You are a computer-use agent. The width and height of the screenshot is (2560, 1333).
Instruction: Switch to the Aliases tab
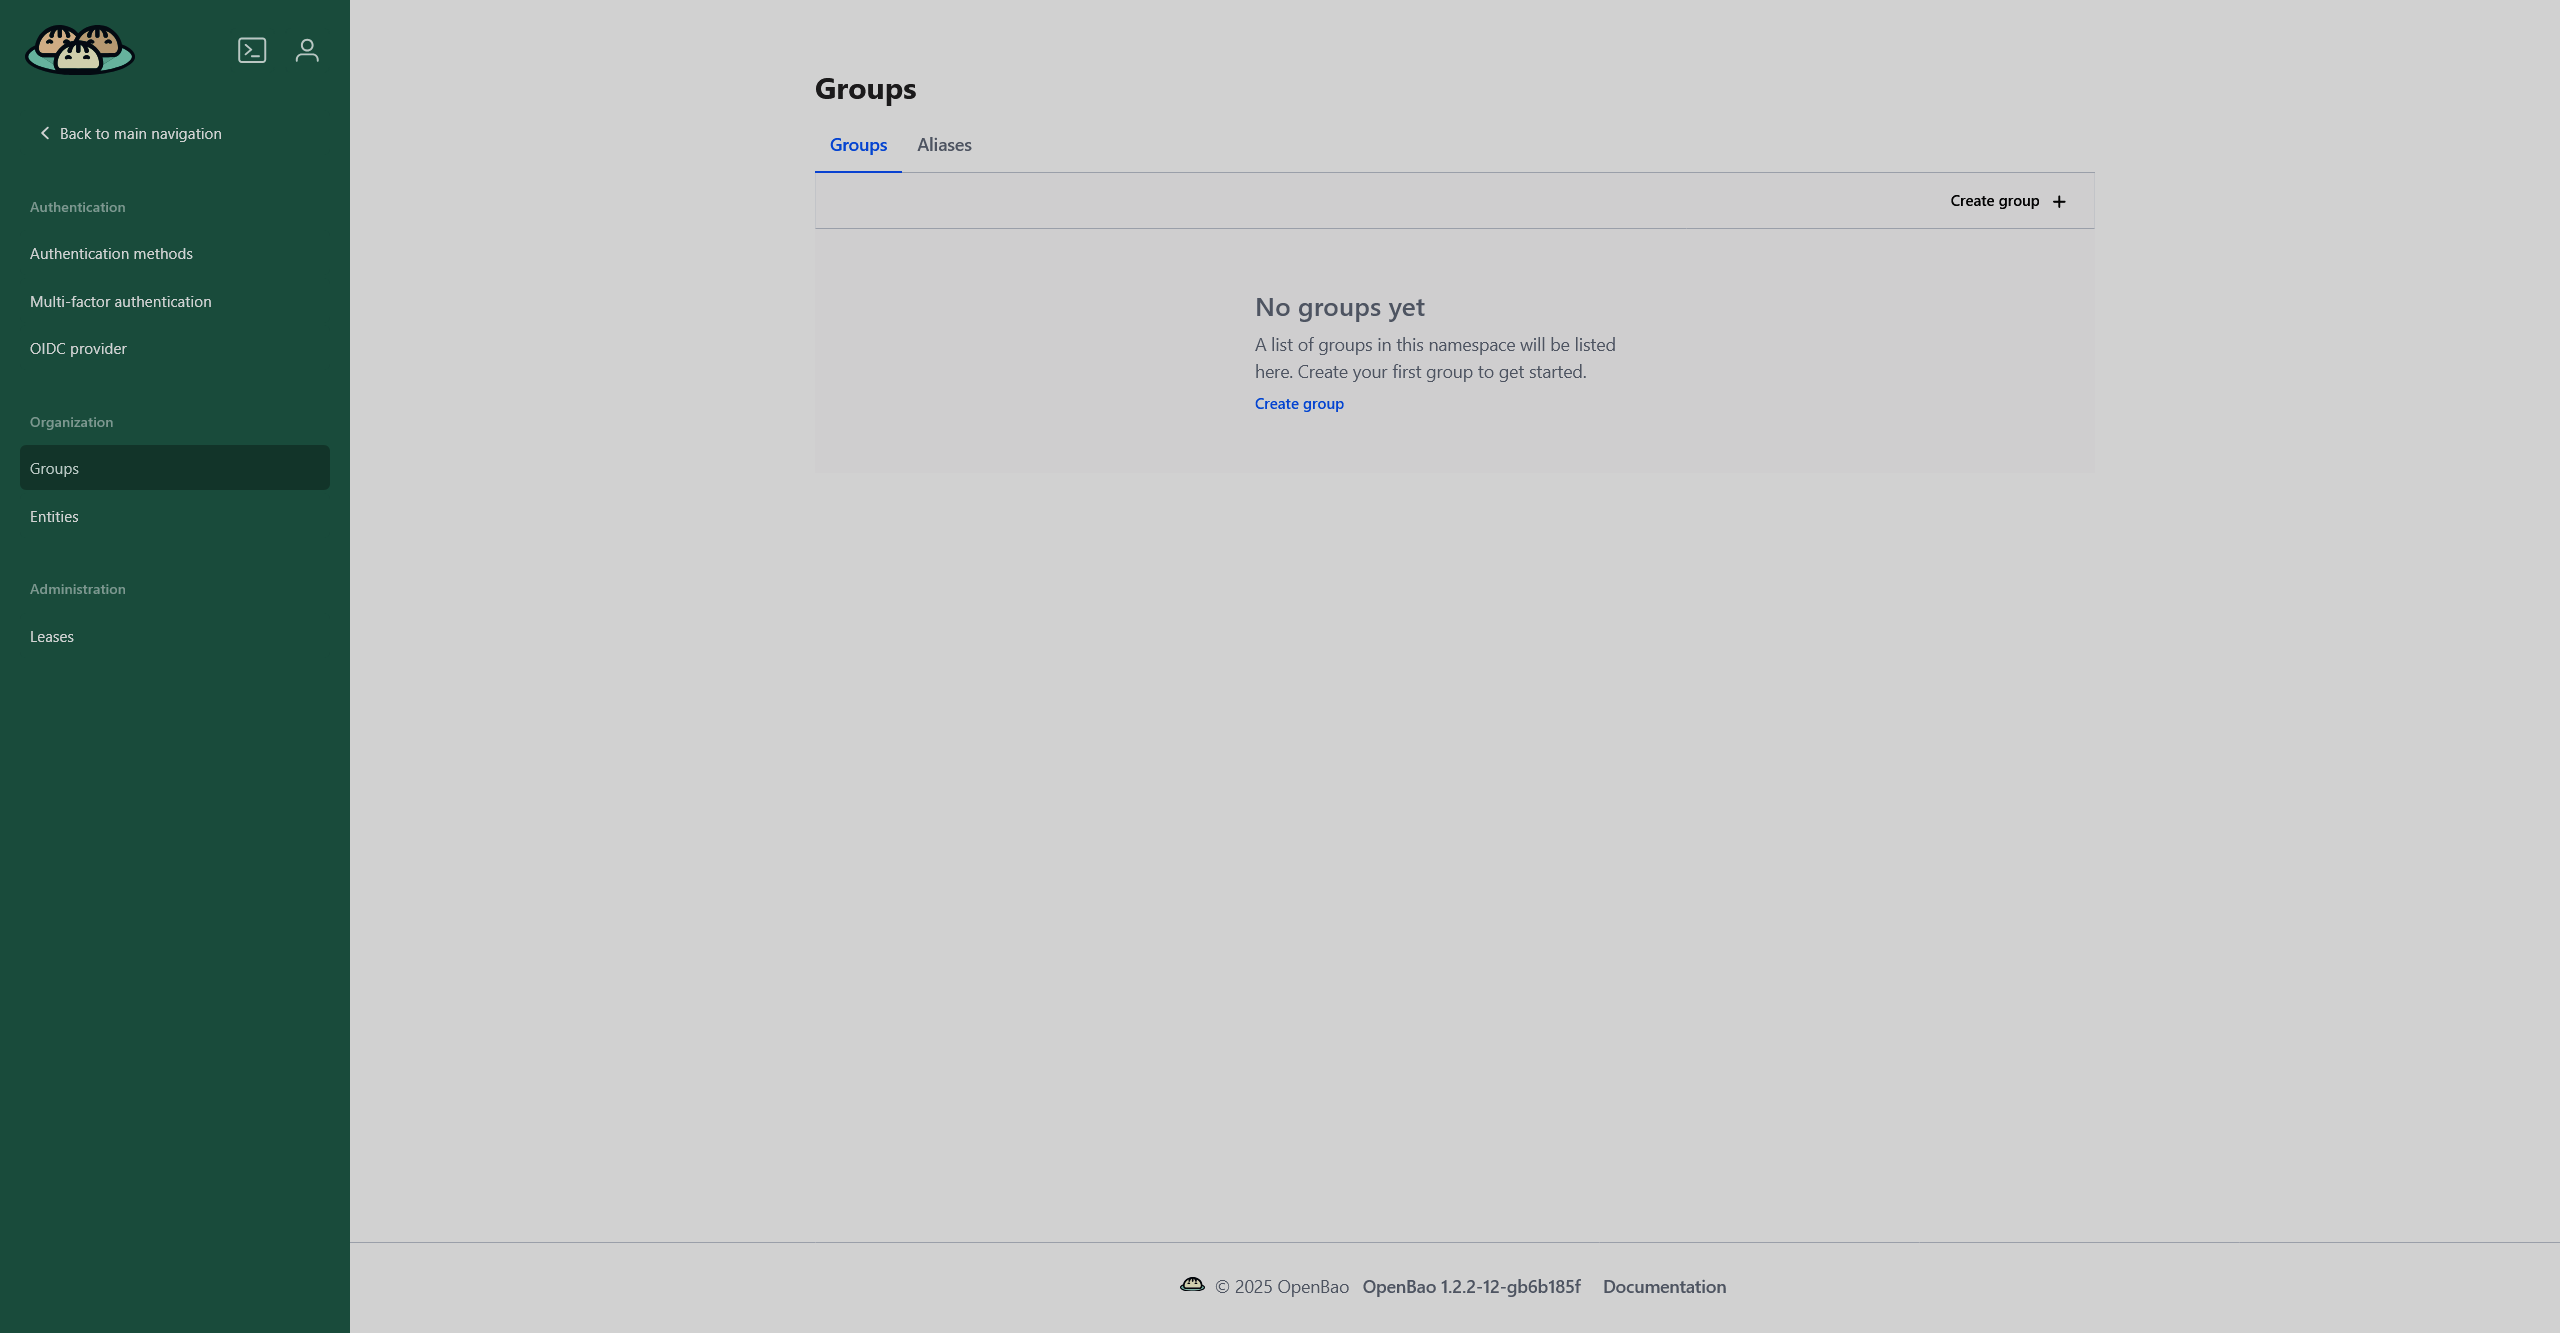944,145
